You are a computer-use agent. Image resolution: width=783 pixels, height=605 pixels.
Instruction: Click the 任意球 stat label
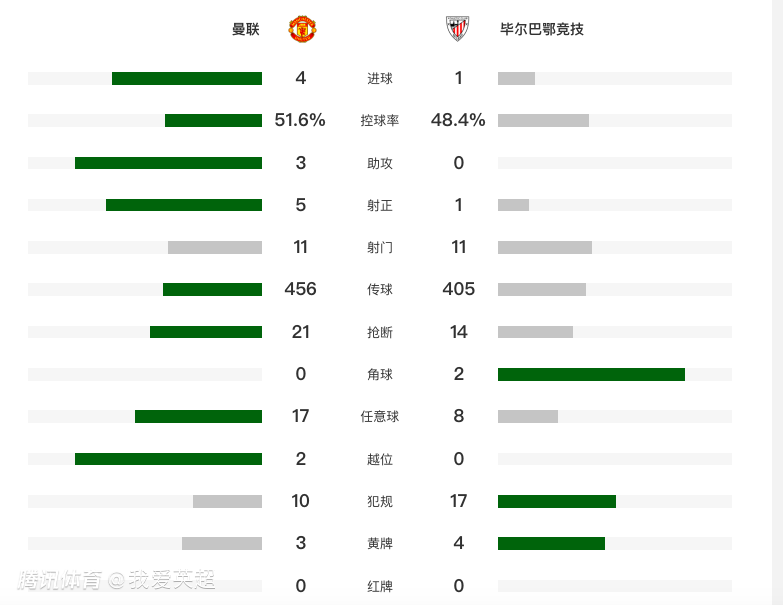click(x=380, y=416)
